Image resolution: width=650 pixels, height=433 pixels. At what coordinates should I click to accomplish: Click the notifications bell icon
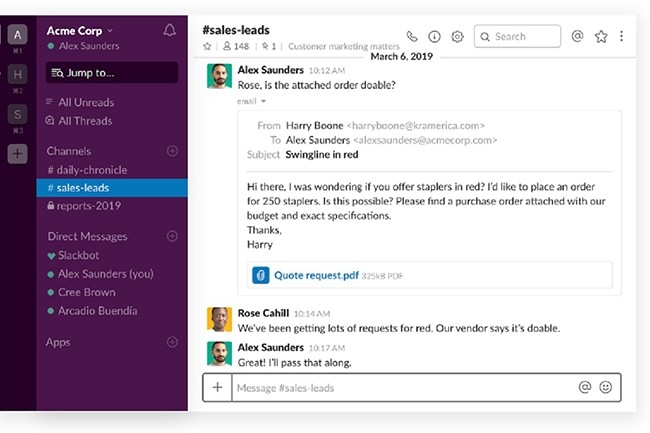(169, 31)
